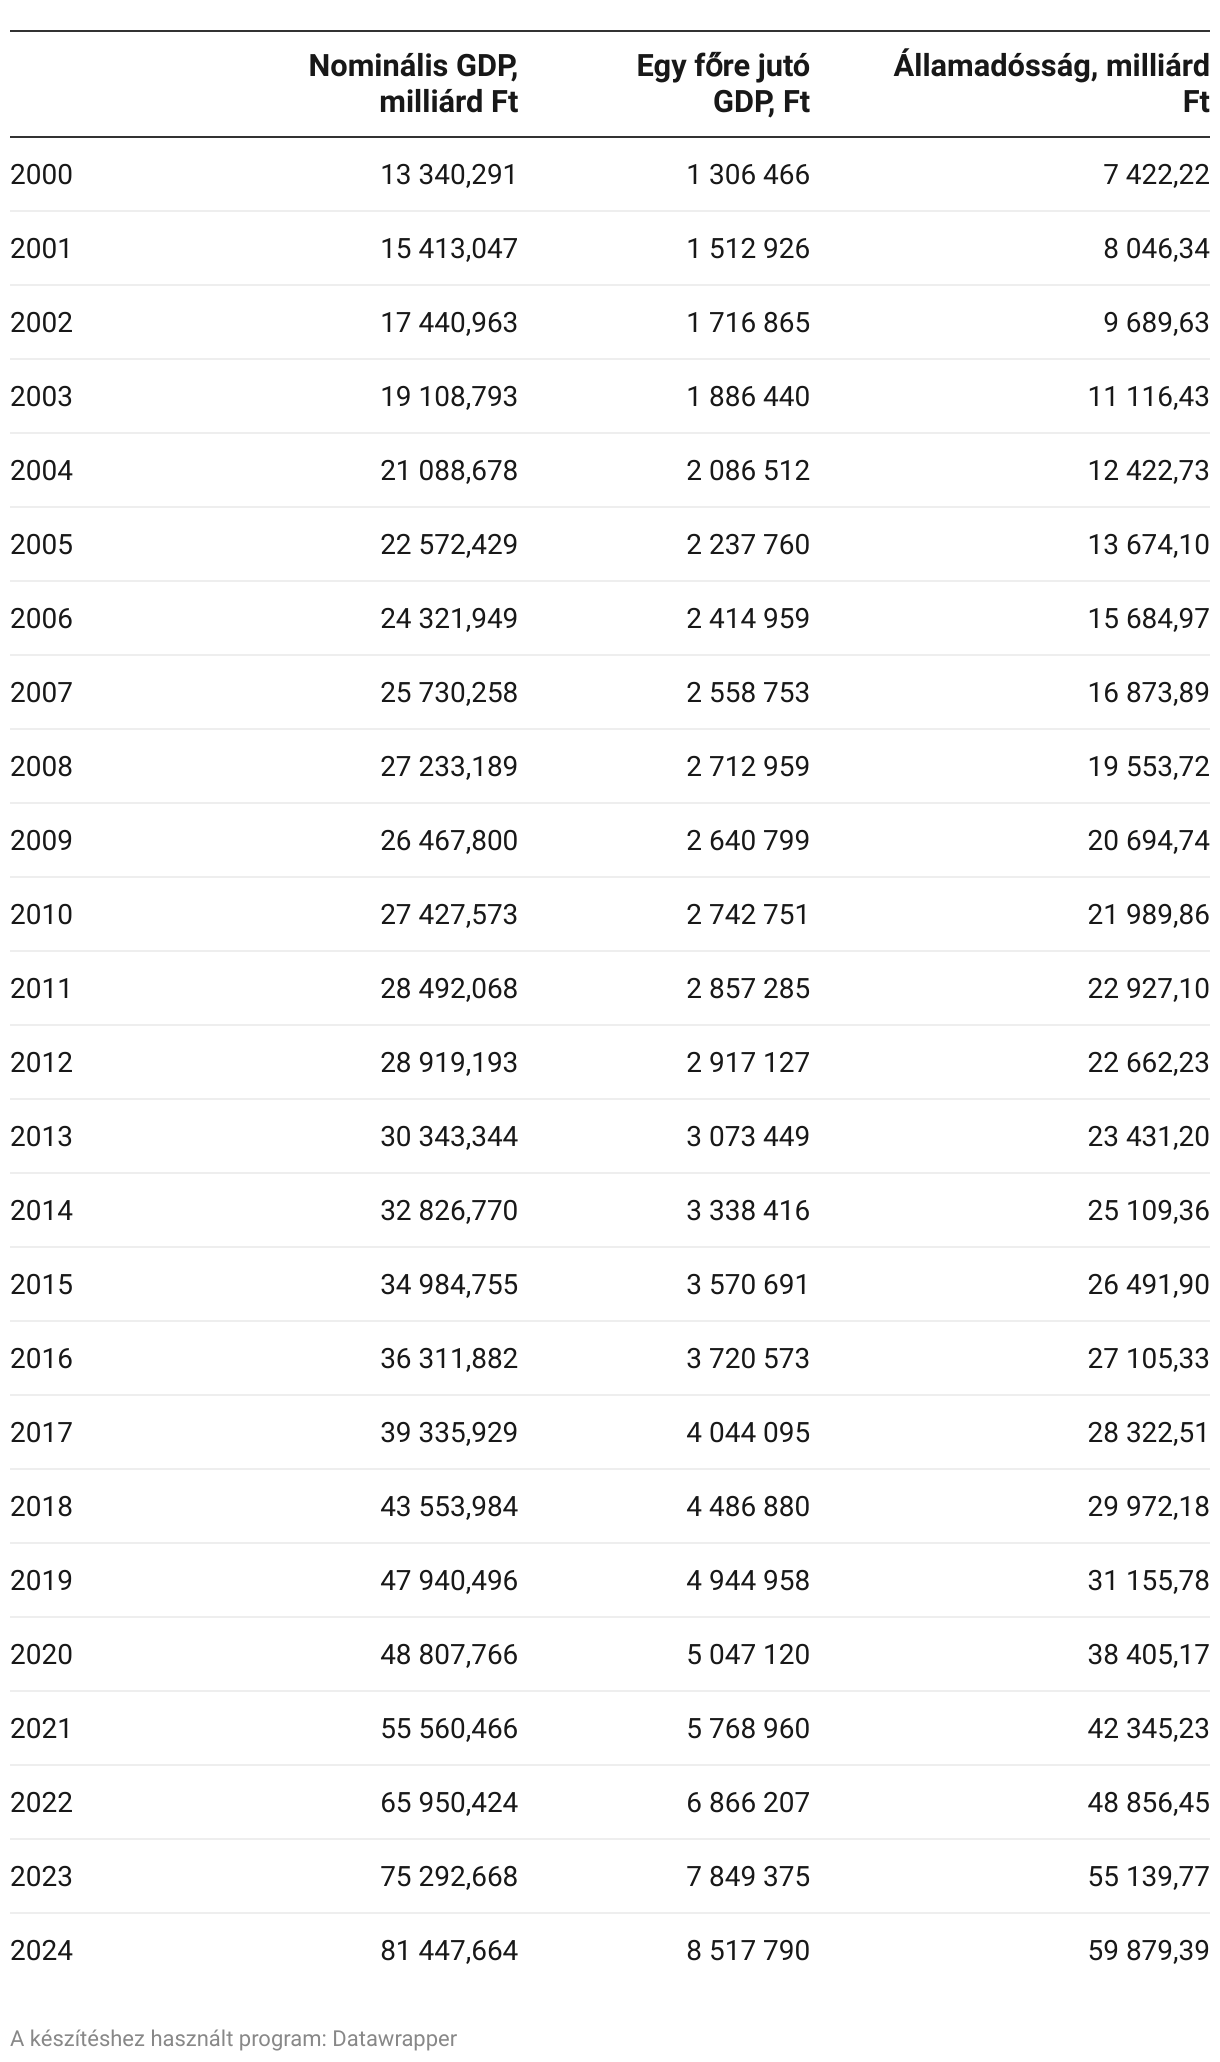Select the 2024 year row label
This screenshot has width=1220, height=2062.
point(41,1951)
